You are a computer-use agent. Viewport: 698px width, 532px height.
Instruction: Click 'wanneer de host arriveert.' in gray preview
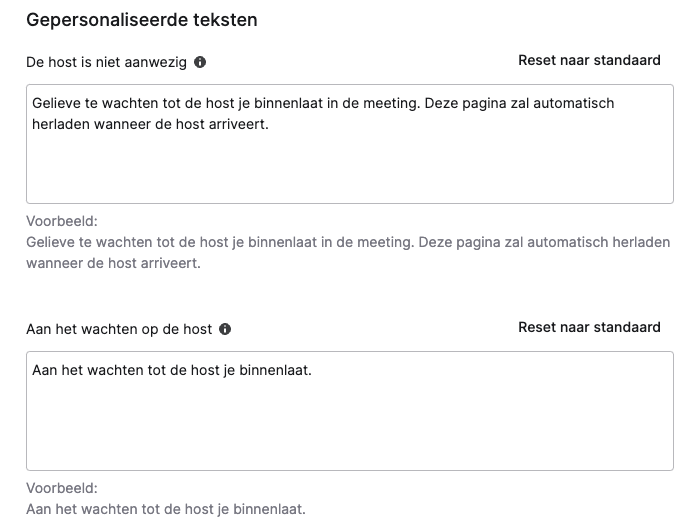coord(114,263)
